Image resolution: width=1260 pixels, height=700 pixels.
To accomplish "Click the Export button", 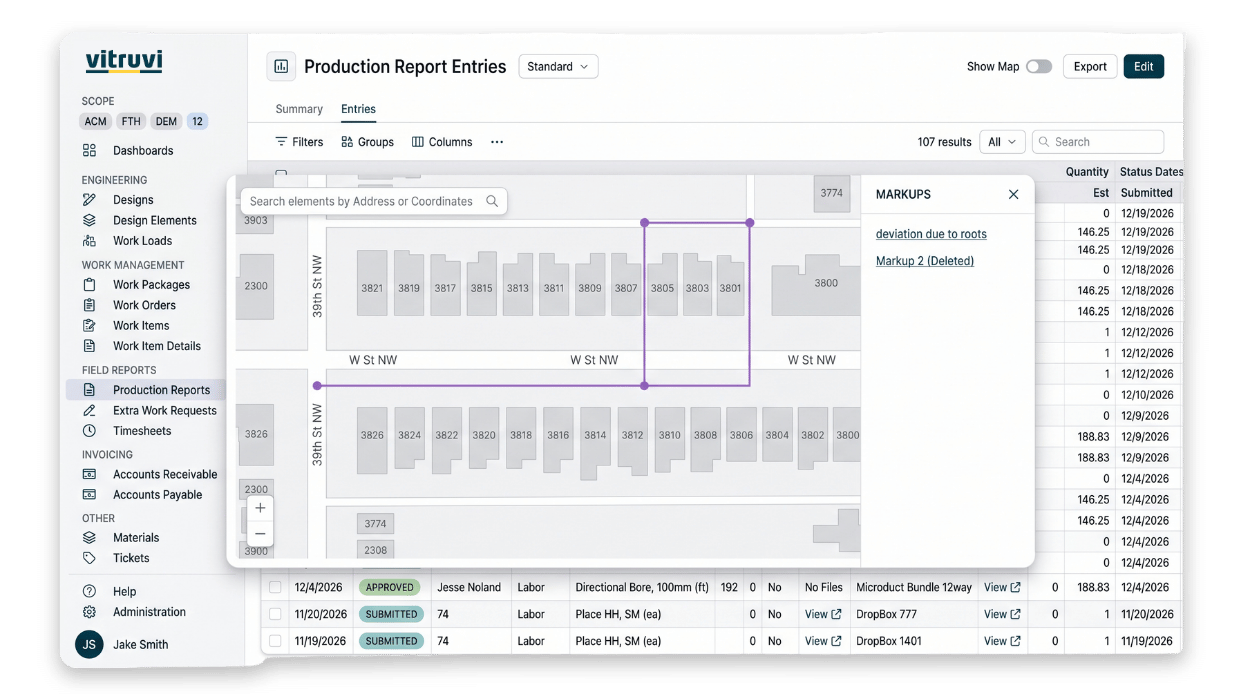I will (x=1090, y=67).
